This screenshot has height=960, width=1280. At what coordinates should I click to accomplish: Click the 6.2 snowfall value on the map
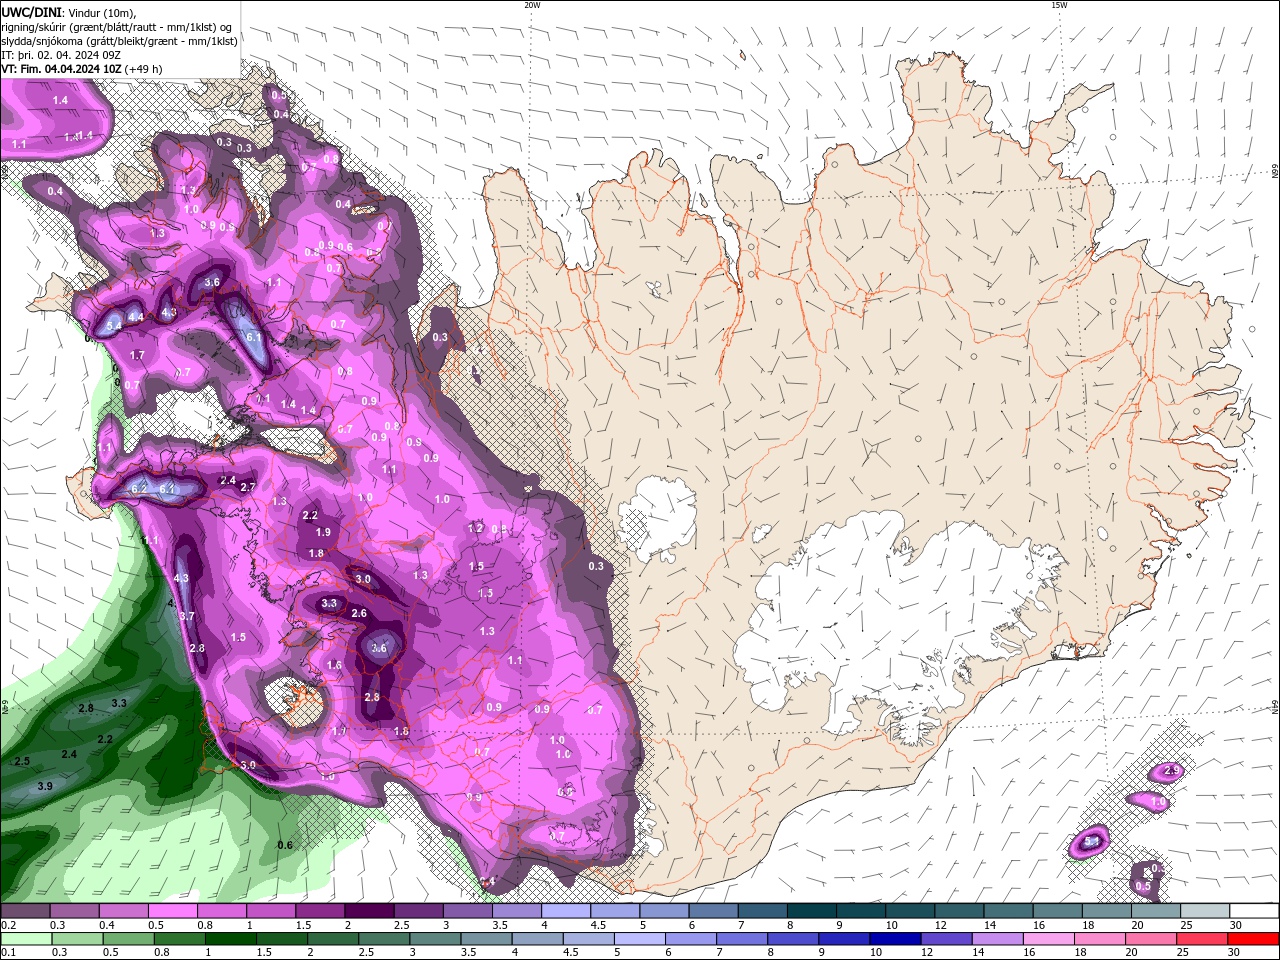140,488
